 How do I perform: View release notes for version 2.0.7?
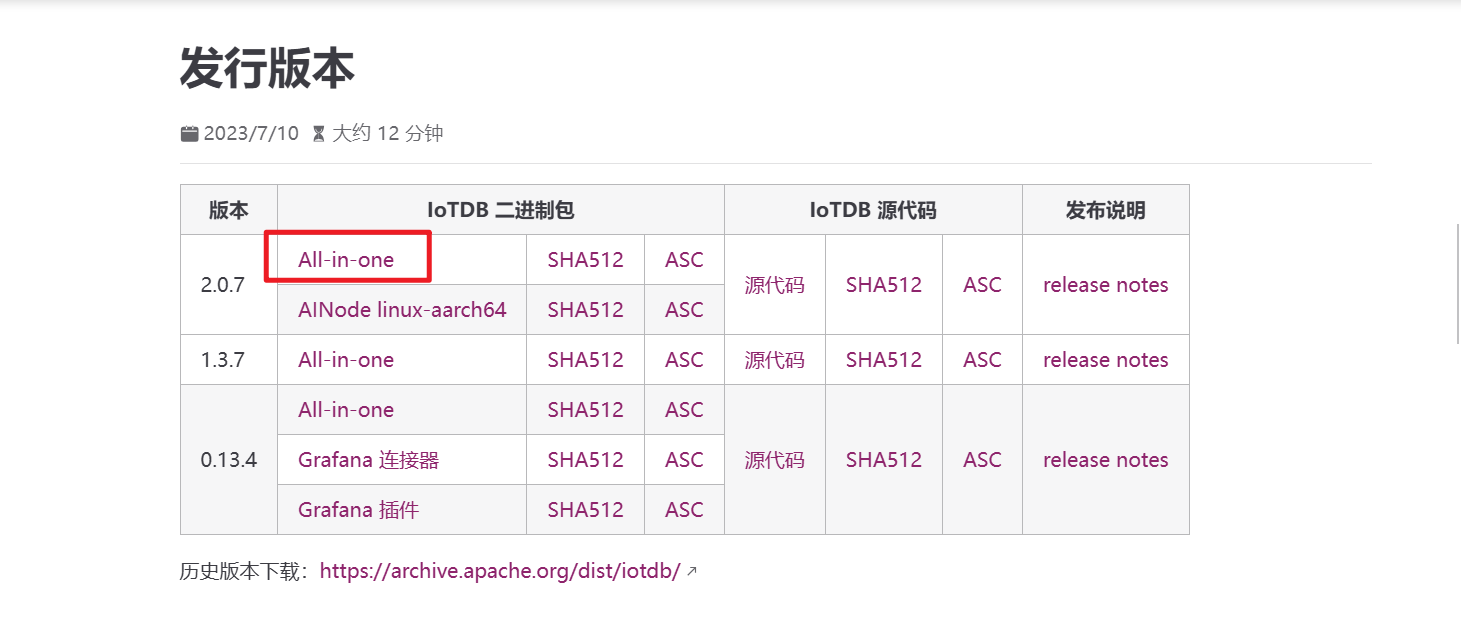tap(1105, 285)
